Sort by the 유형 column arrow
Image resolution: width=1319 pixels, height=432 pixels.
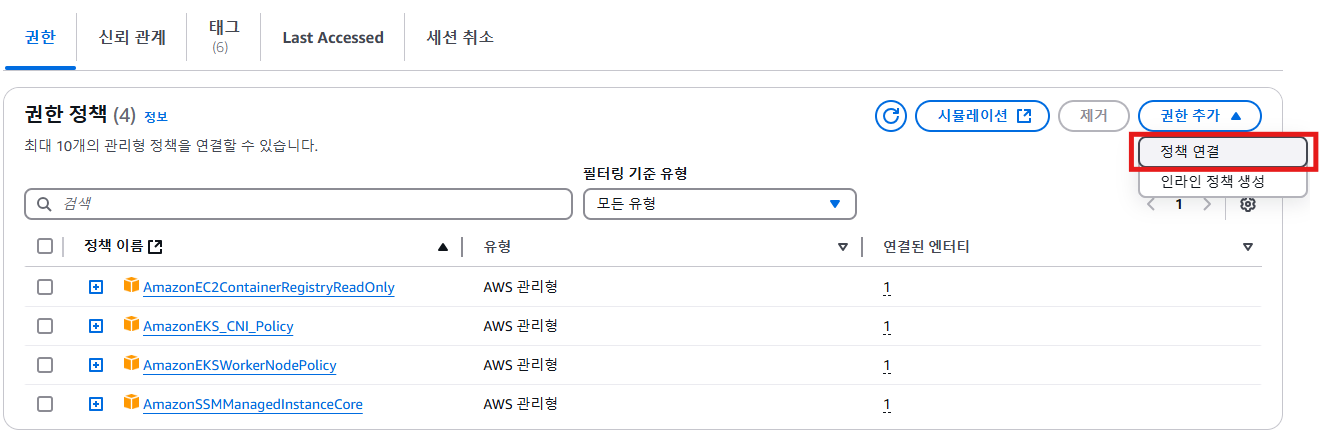843,247
